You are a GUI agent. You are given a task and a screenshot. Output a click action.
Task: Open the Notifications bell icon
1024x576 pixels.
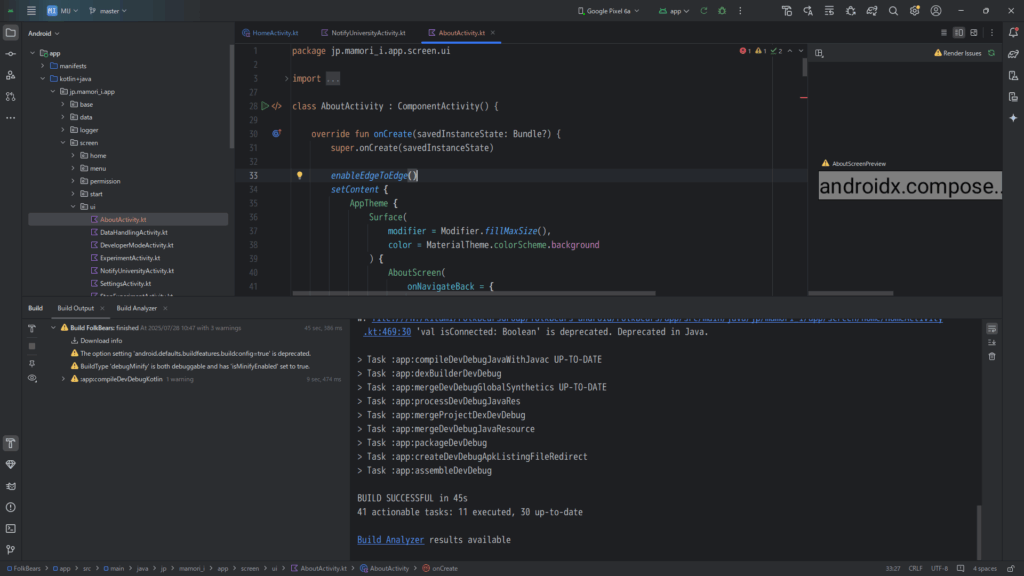tap(1011, 32)
